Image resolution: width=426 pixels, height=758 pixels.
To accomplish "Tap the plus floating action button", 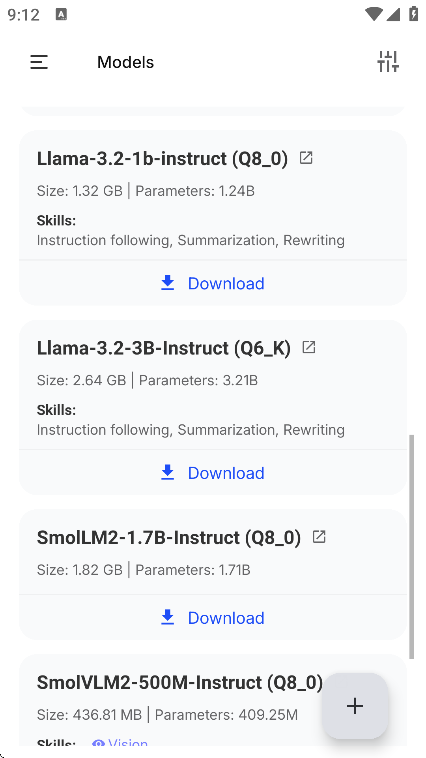I will 355,706.
